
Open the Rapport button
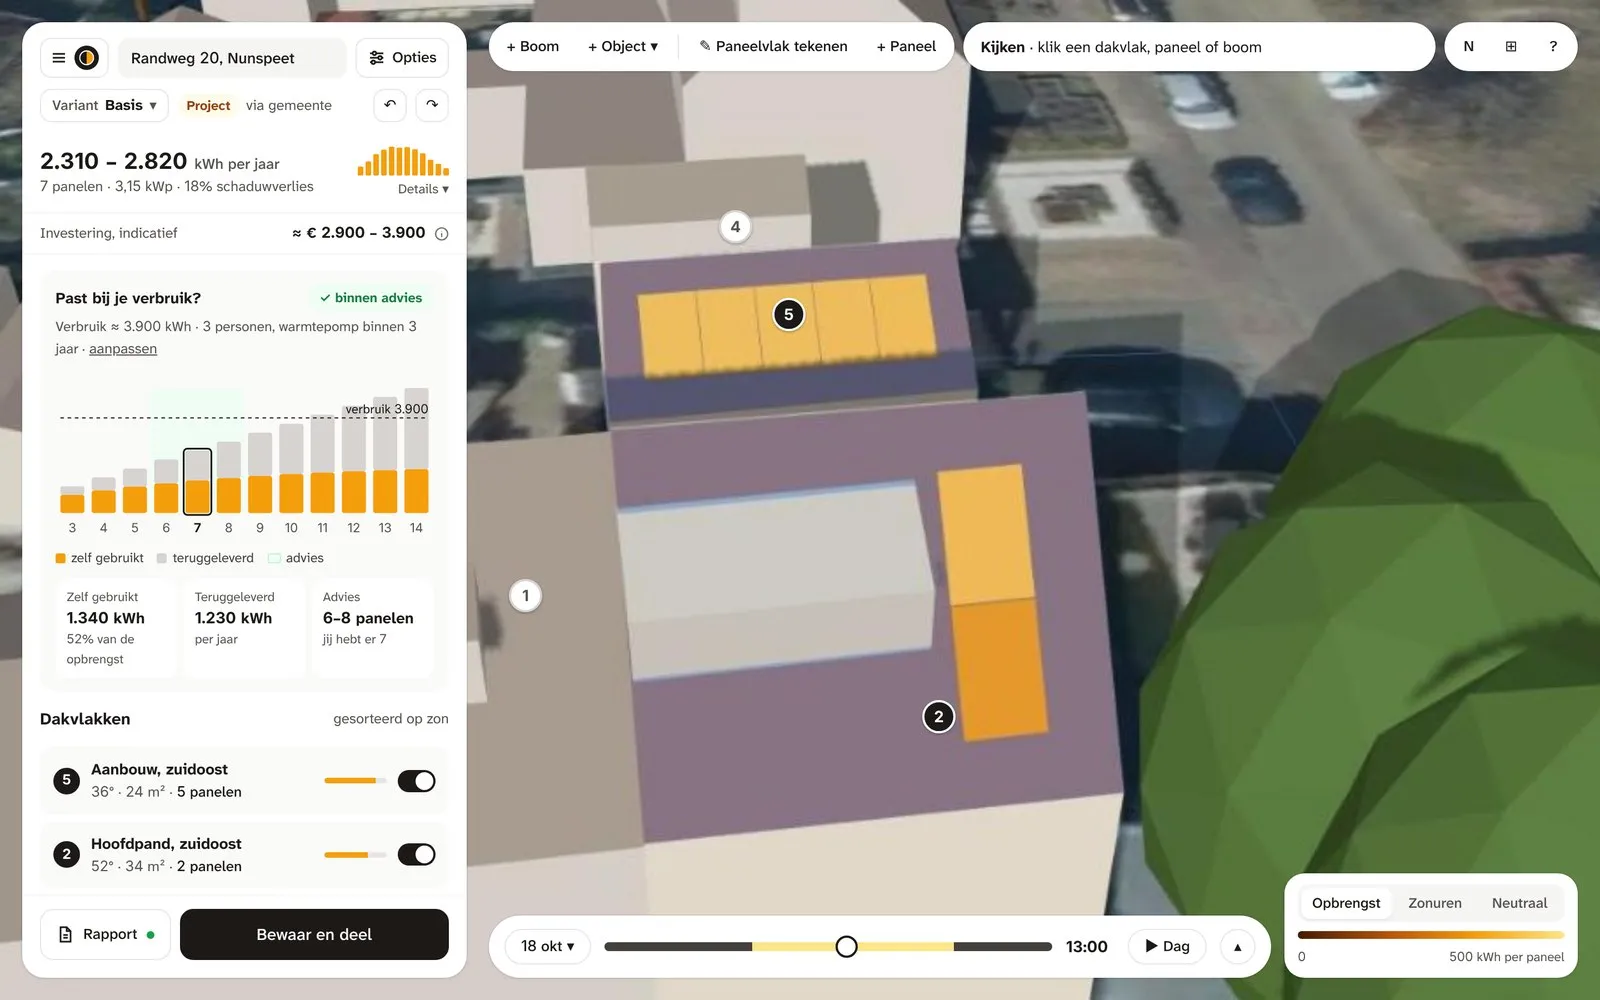click(106, 935)
